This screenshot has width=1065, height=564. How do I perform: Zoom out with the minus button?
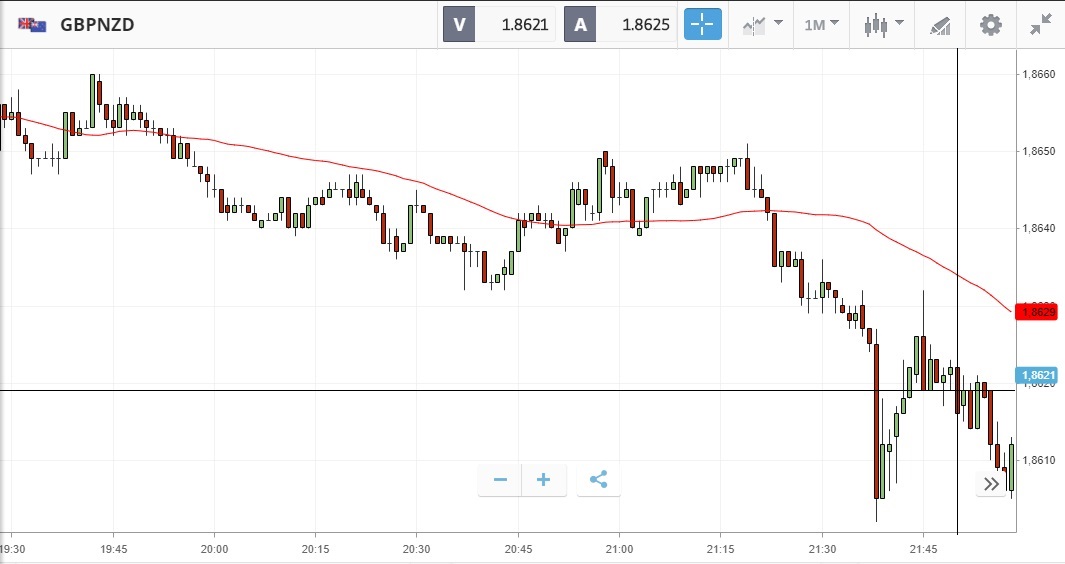click(x=500, y=480)
